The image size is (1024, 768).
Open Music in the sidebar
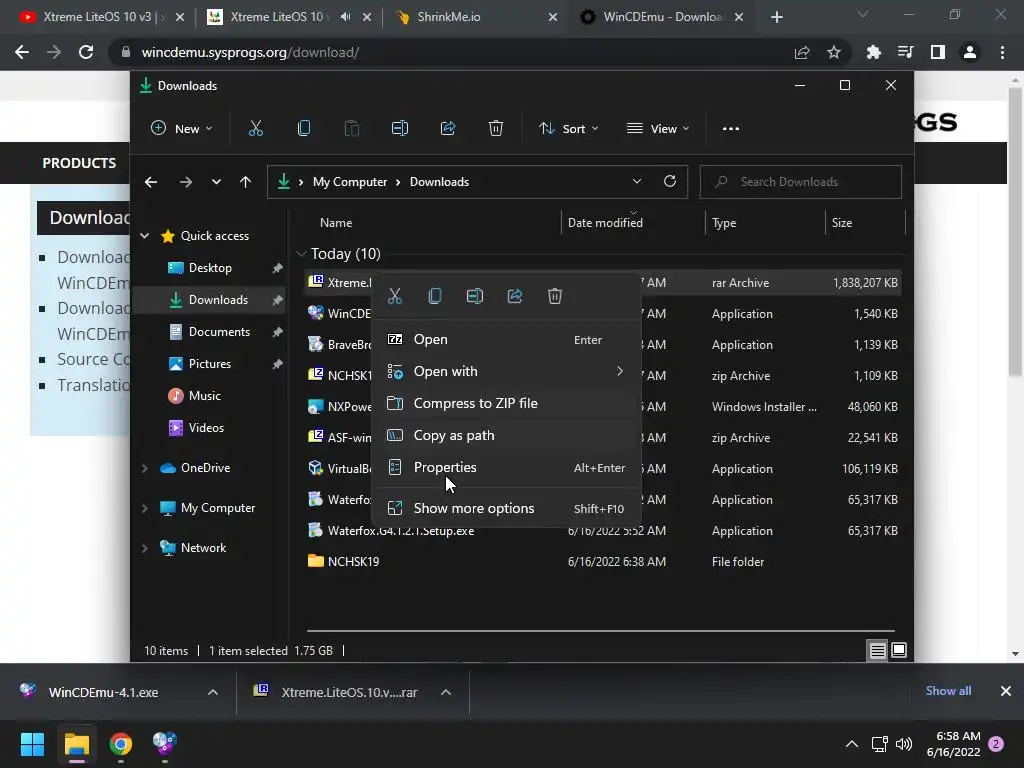(204, 396)
